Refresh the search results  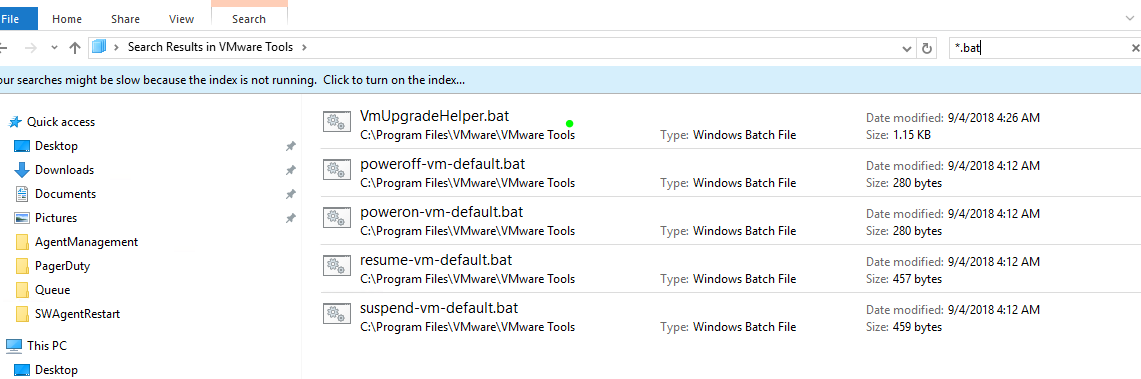pyautogui.click(x=926, y=49)
